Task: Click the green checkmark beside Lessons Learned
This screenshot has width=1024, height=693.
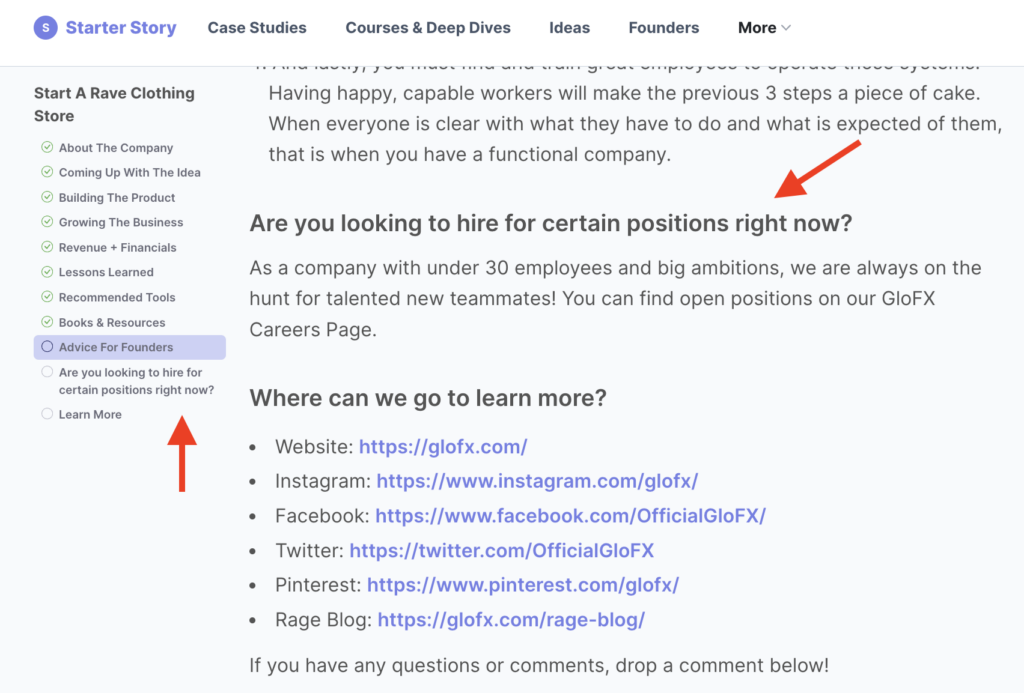Action: coord(47,272)
